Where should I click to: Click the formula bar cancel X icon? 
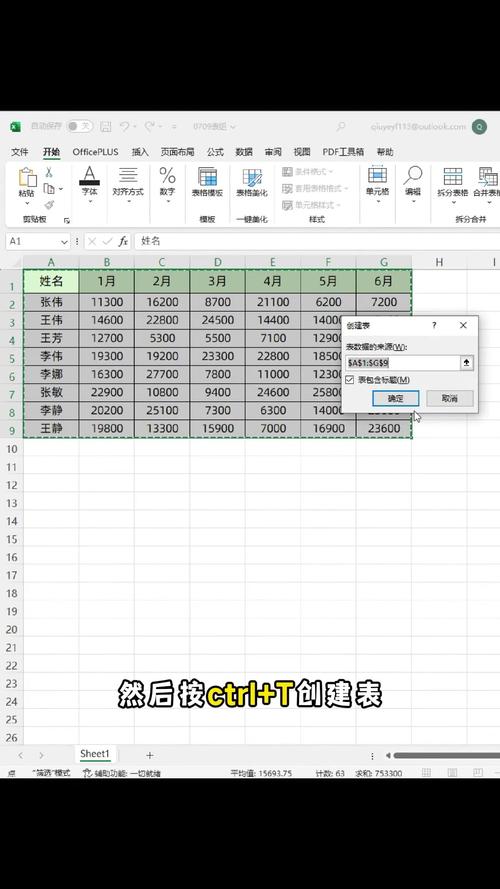91,242
